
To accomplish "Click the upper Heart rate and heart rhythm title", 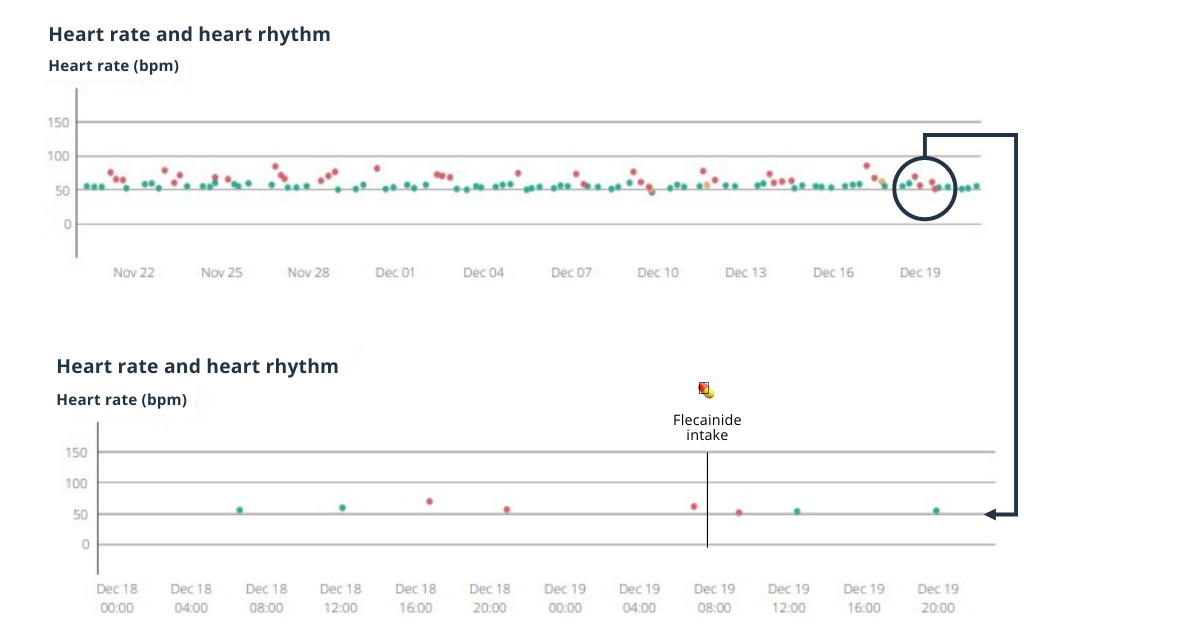I will pos(190,34).
